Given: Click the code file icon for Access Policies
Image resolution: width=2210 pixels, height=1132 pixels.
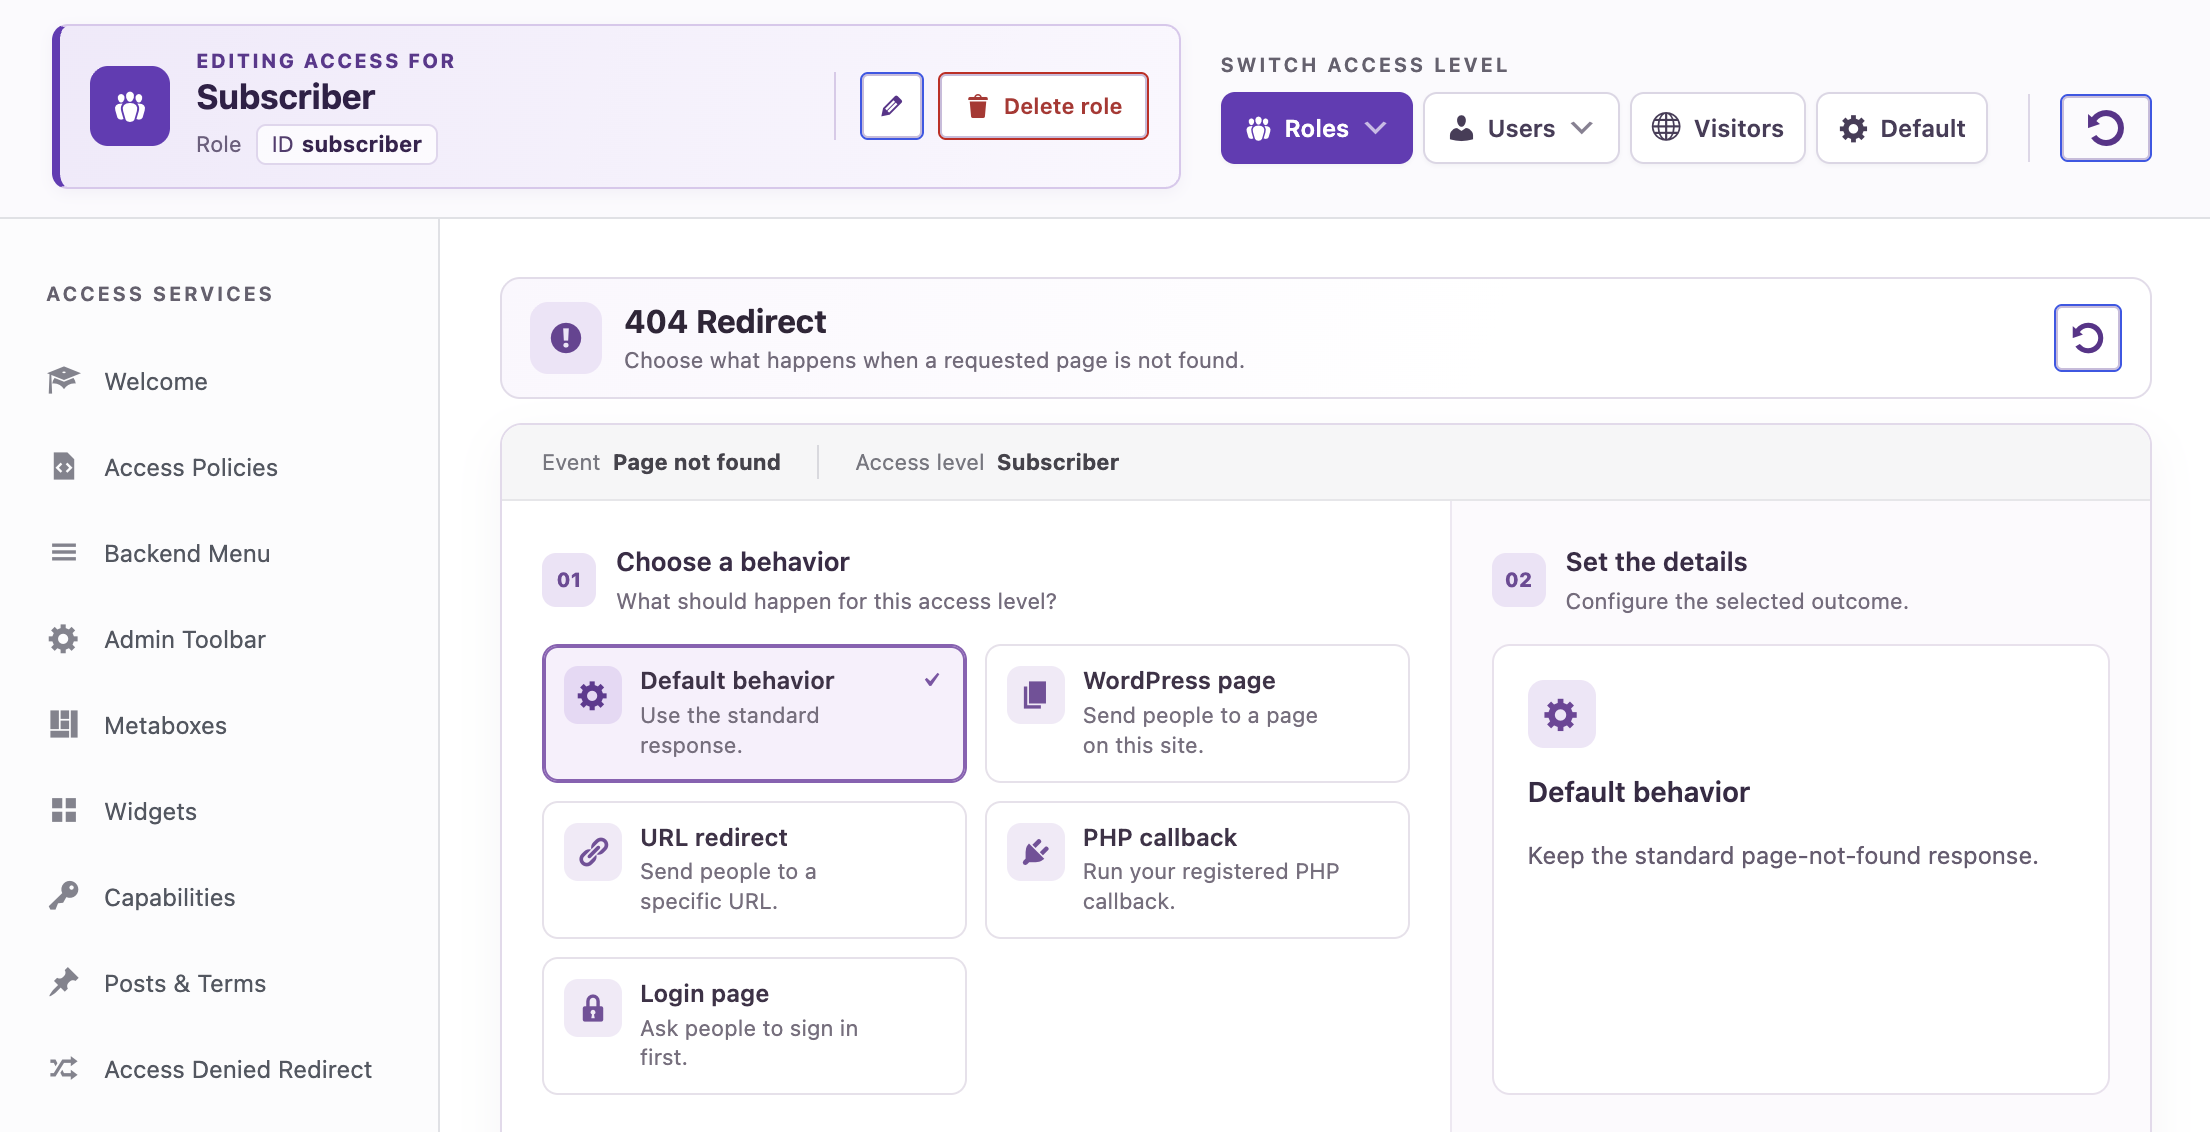Looking at the screenshot, I should click(64, 467).
